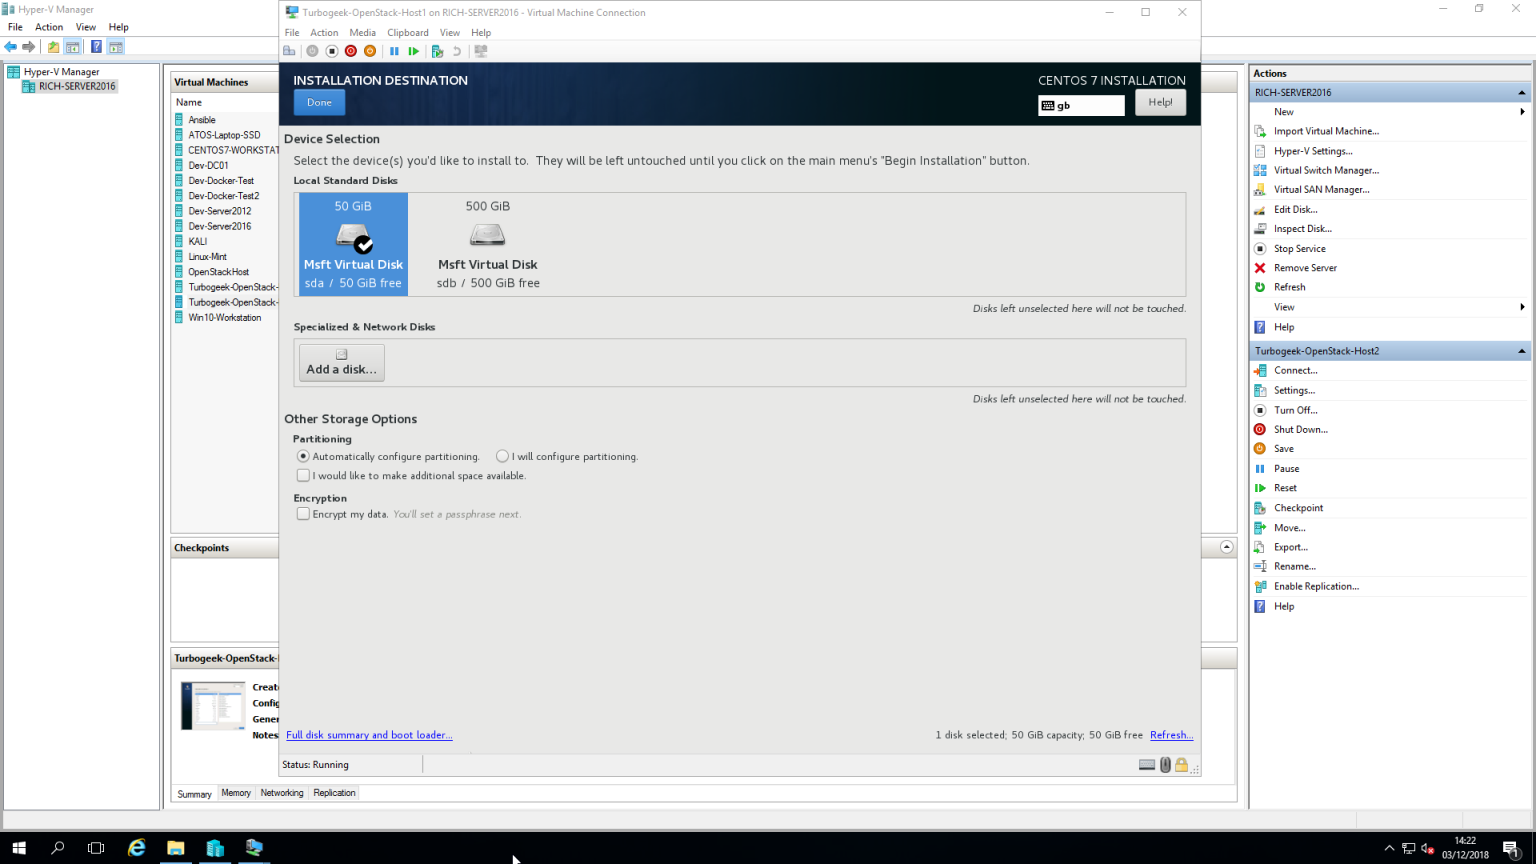Collapse Turbogeek-OpenStack-Host2 actions section
The image size is (1536, 864).
[x=1521, y=351]
